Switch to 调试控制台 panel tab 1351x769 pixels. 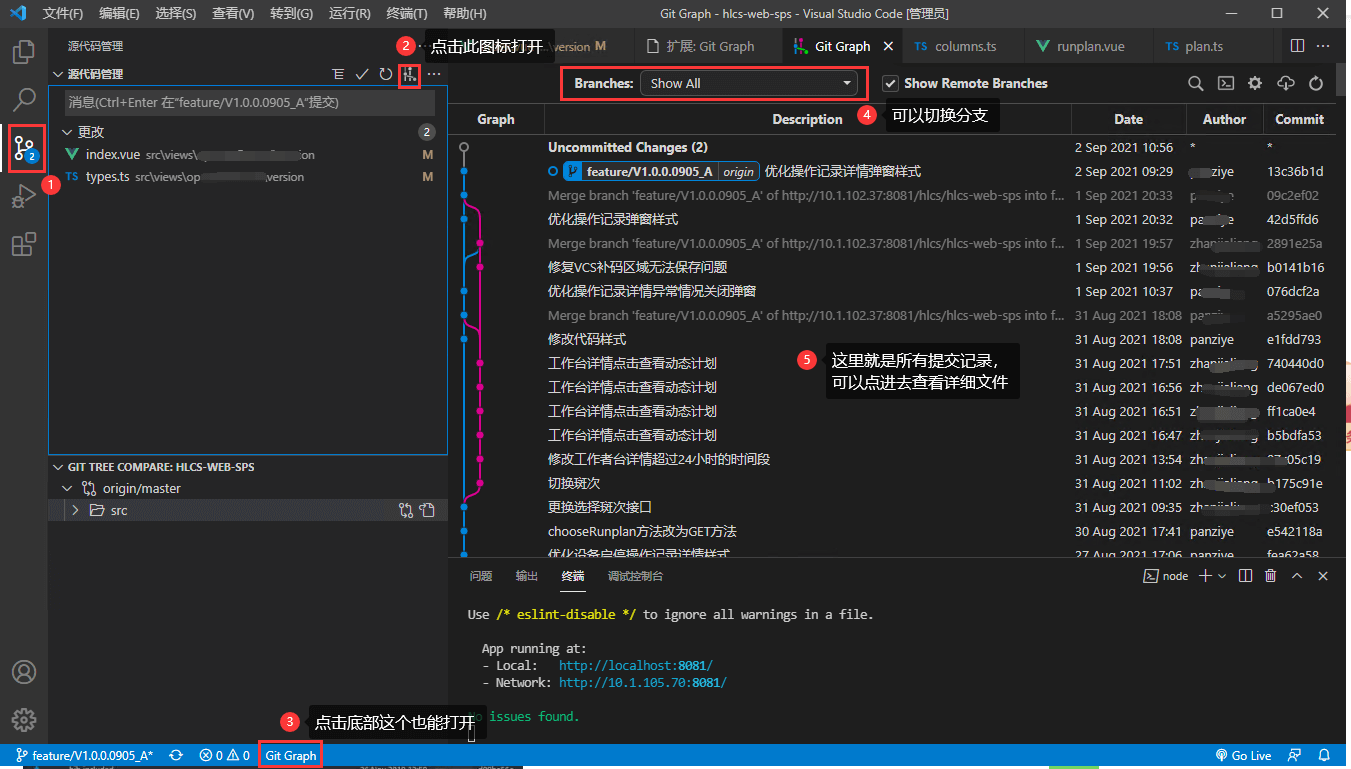pos(635,576)
